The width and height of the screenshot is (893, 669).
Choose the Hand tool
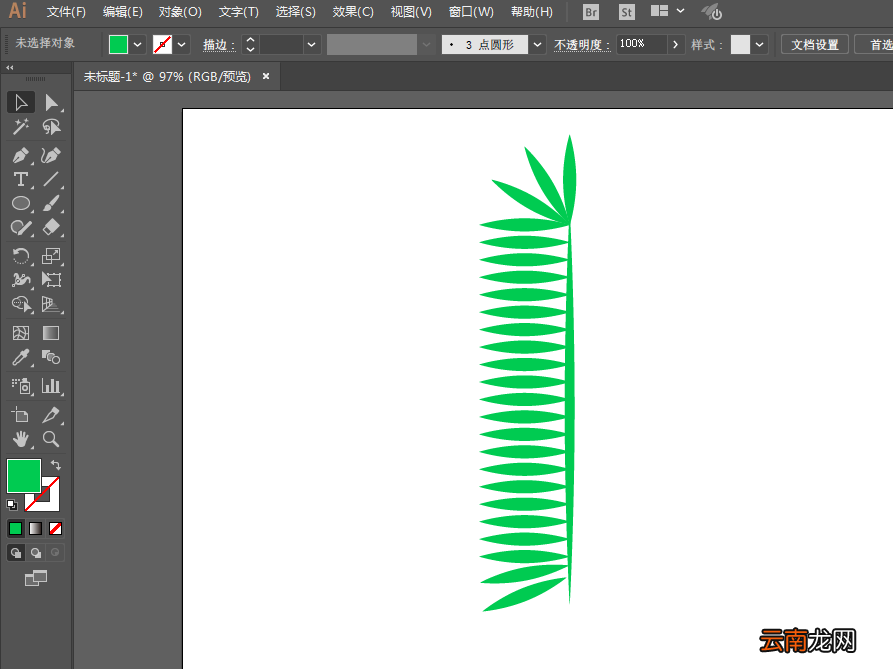(21, 439)
